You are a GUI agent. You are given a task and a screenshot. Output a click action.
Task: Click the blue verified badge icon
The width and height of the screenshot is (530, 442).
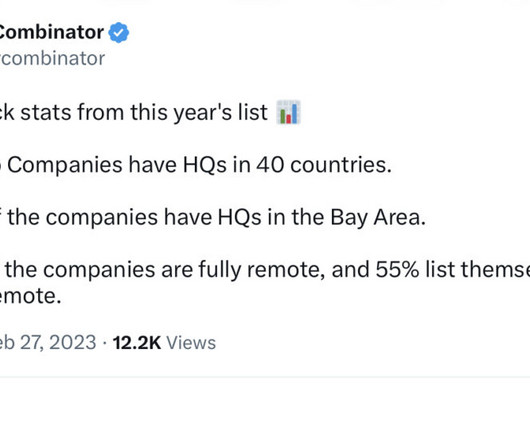pyautogui.click(x=119, y=32)
